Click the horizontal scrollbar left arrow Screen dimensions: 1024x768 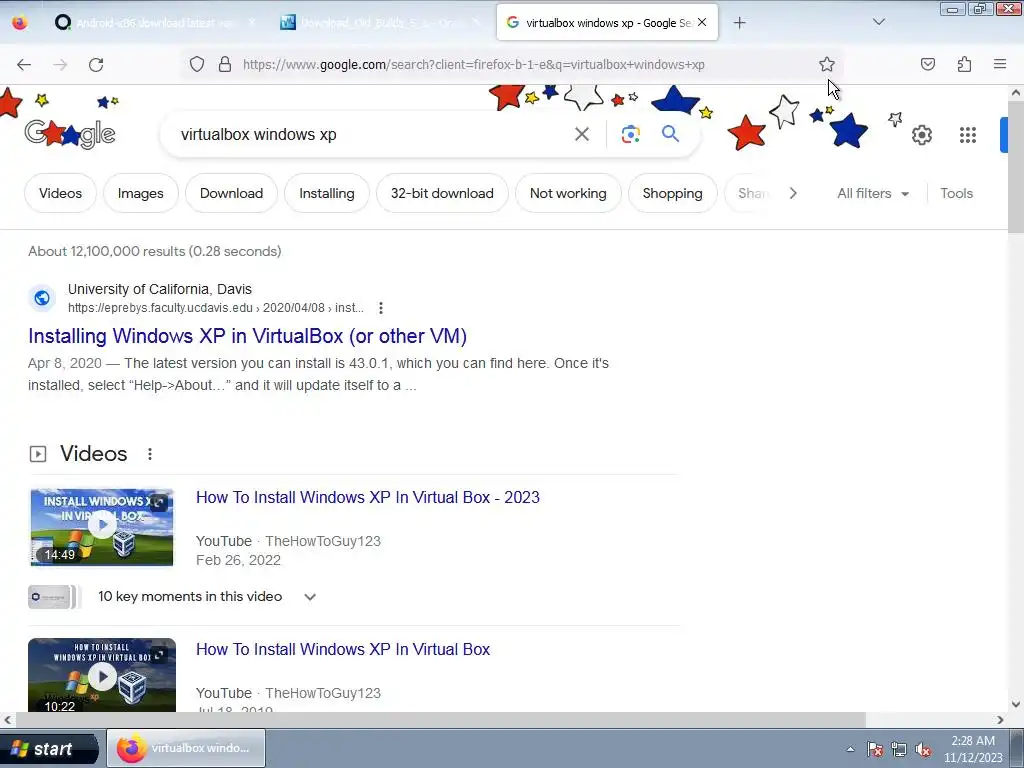coord(7,720)
